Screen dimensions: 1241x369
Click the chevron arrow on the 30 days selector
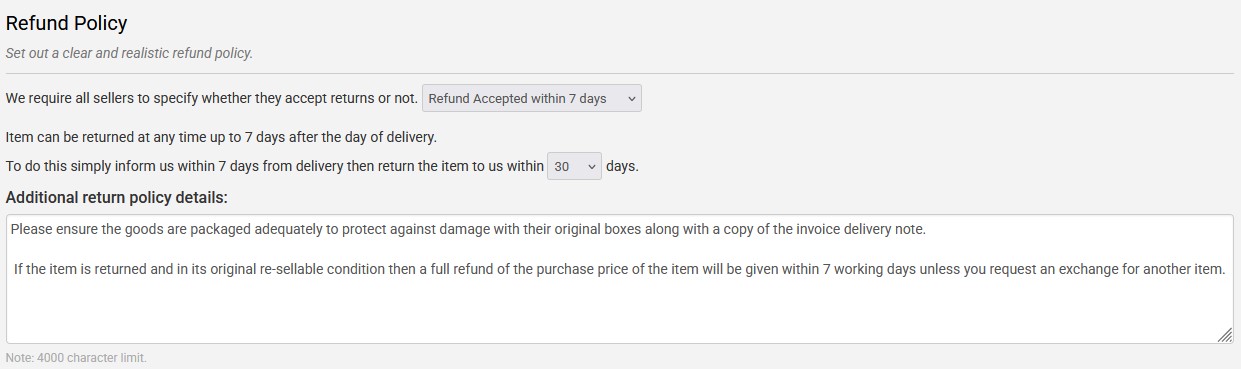tap(591, 166)
